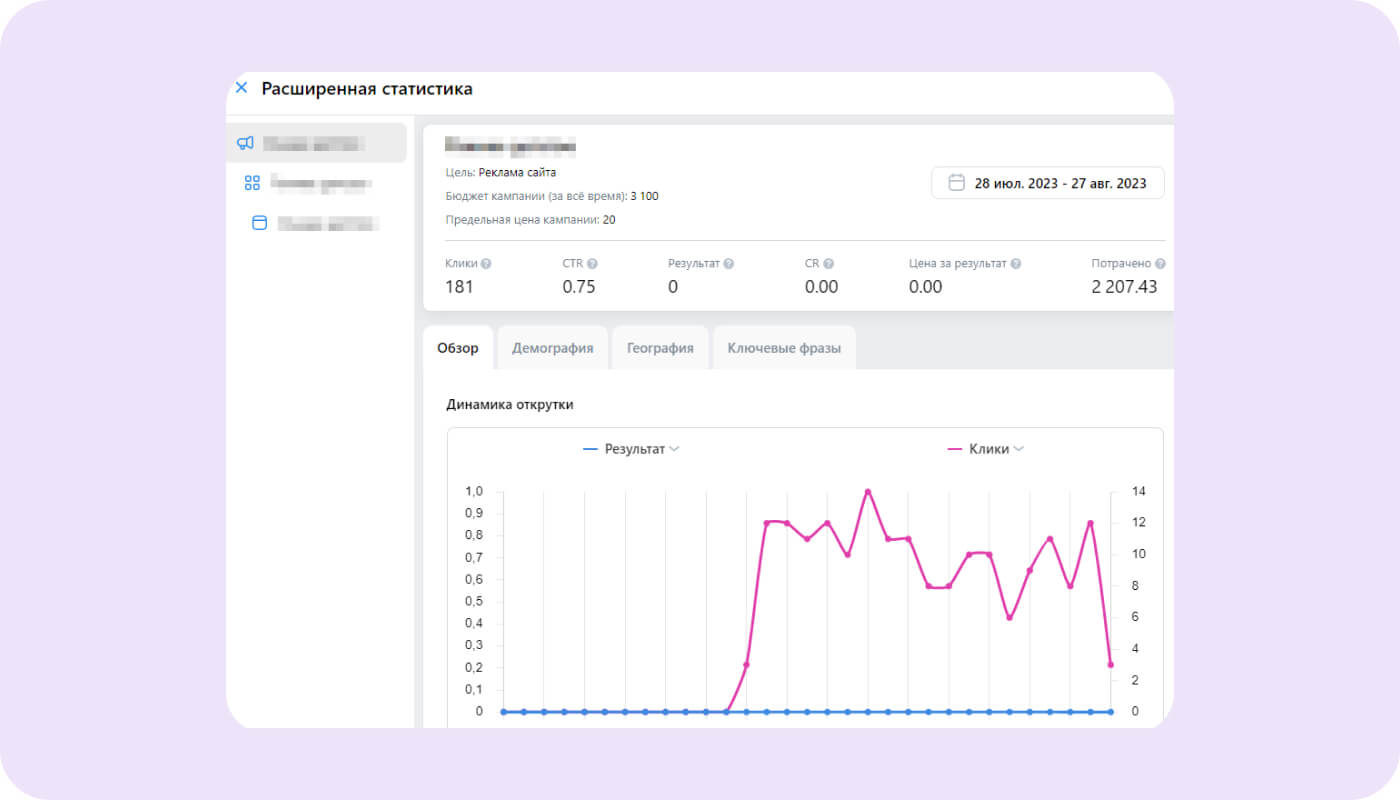Select the campaign row with megaphone icon

click(317, 143)
